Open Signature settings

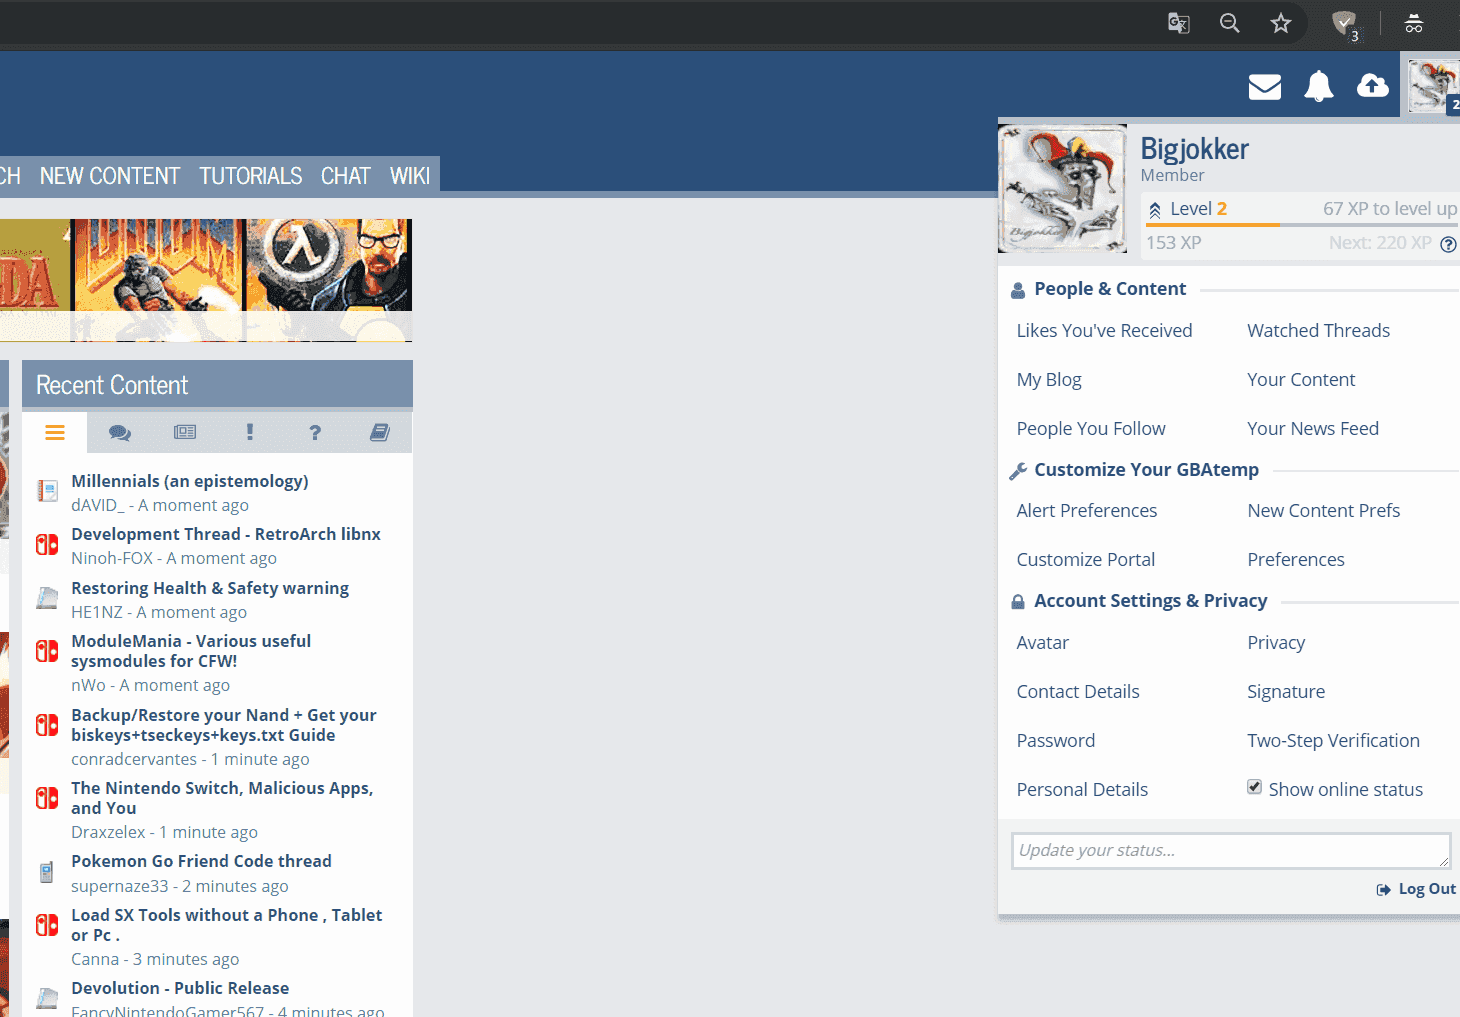(x=1286, y=692)
